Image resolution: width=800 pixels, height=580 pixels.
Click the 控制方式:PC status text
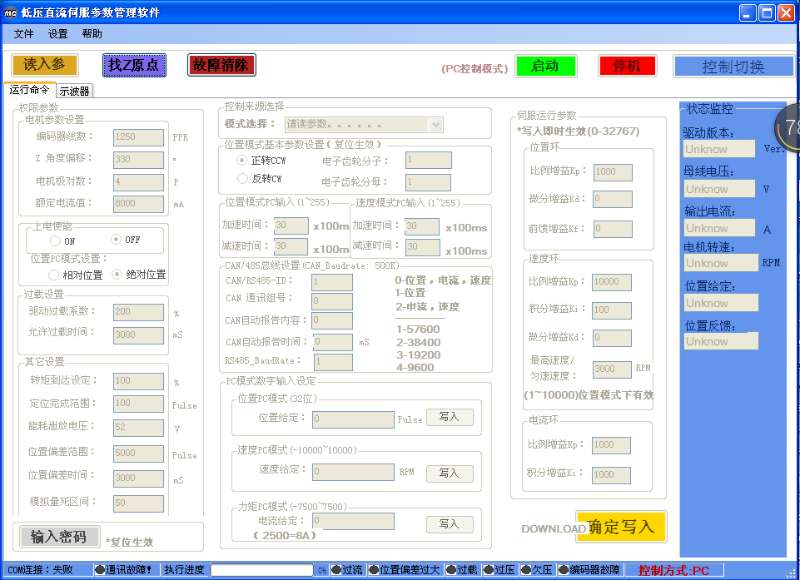tap(673, 570)
